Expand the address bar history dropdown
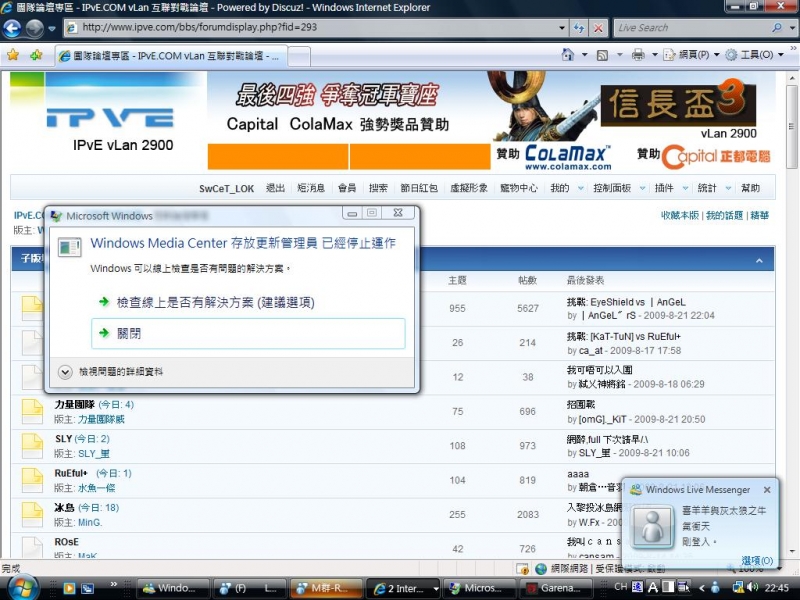The width and height of the screenshot is (800, 600). pos(562,28)
